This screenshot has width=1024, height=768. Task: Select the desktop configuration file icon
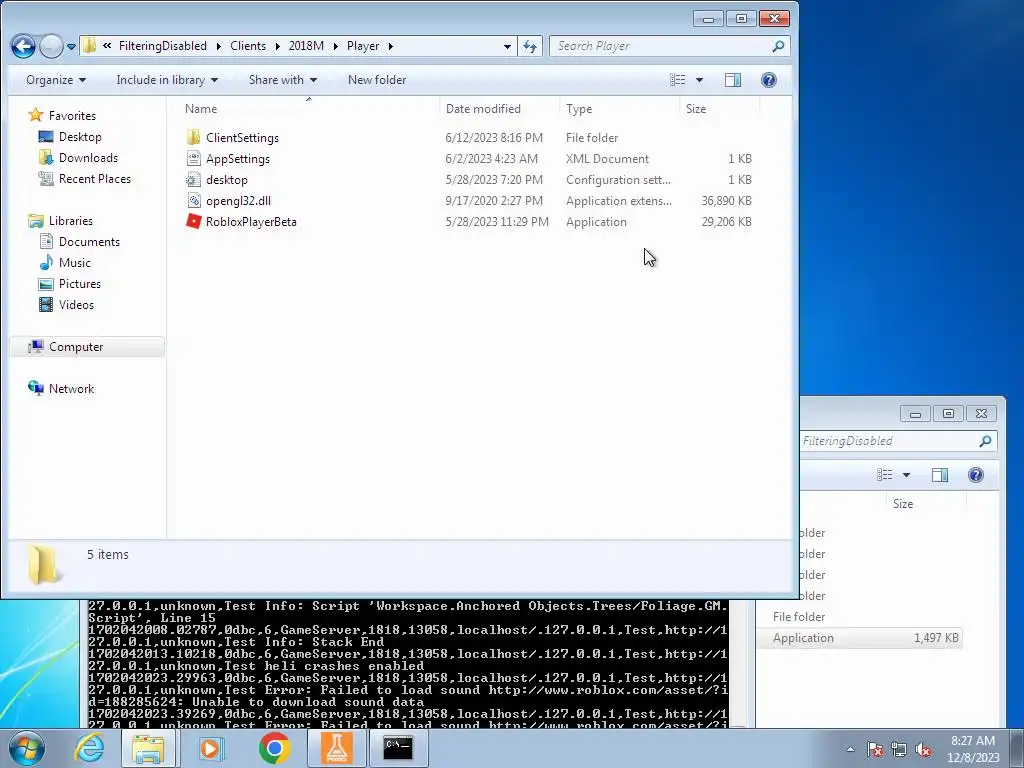193,180
